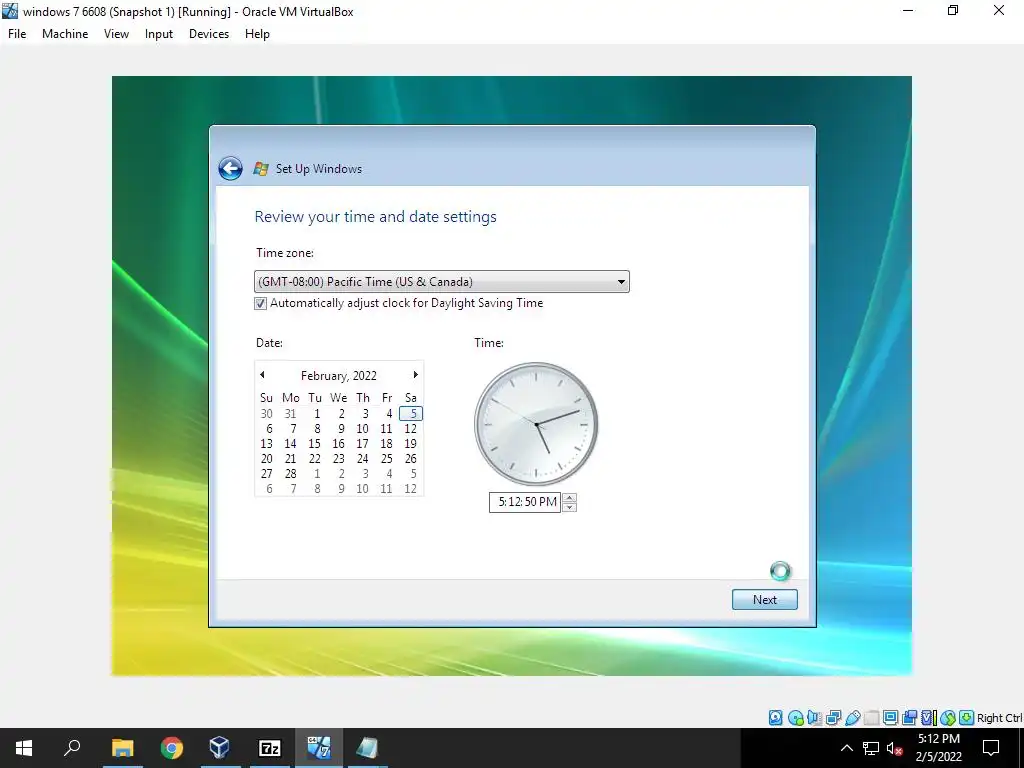This screenshot has height=768, width=1024.
Task: Launch Google Chrome from the taskbar
Action: 171,748
